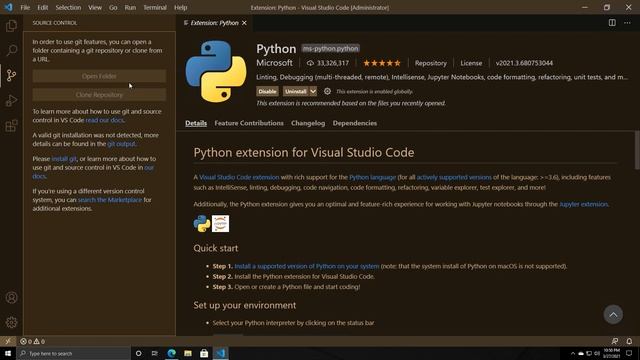640x360 pixels.
Task: Click the small Python logo badge
Action: [202, 224]
